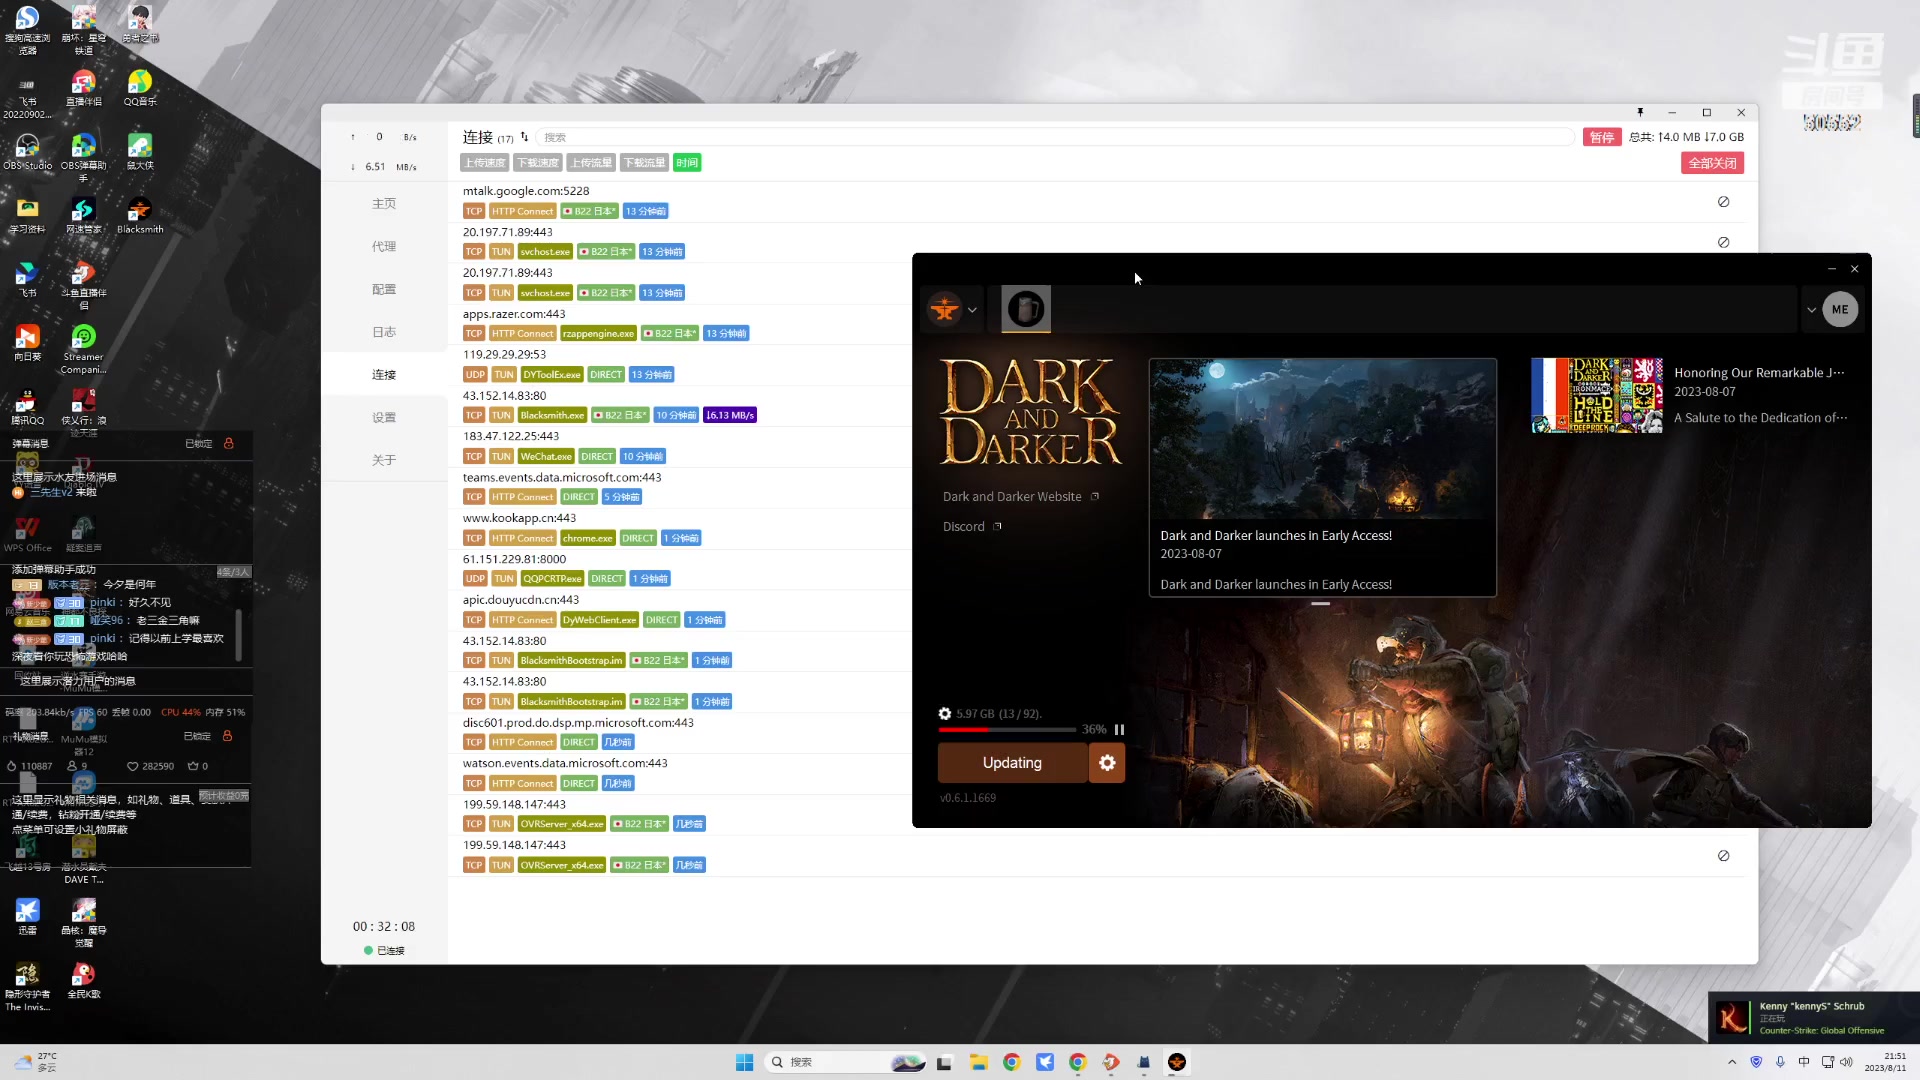Select 连接 in the sidebar
The image size is (1920, 1080).
384,375
